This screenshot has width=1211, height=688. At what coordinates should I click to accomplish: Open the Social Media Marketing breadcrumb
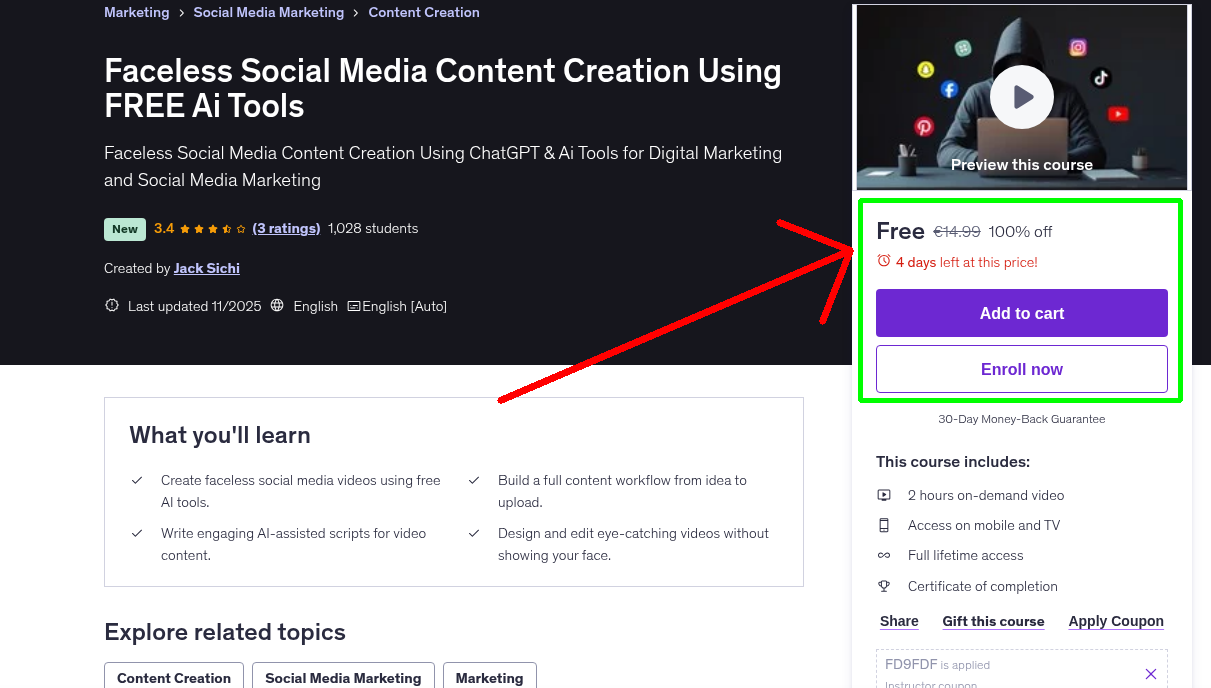click(268, 12)
